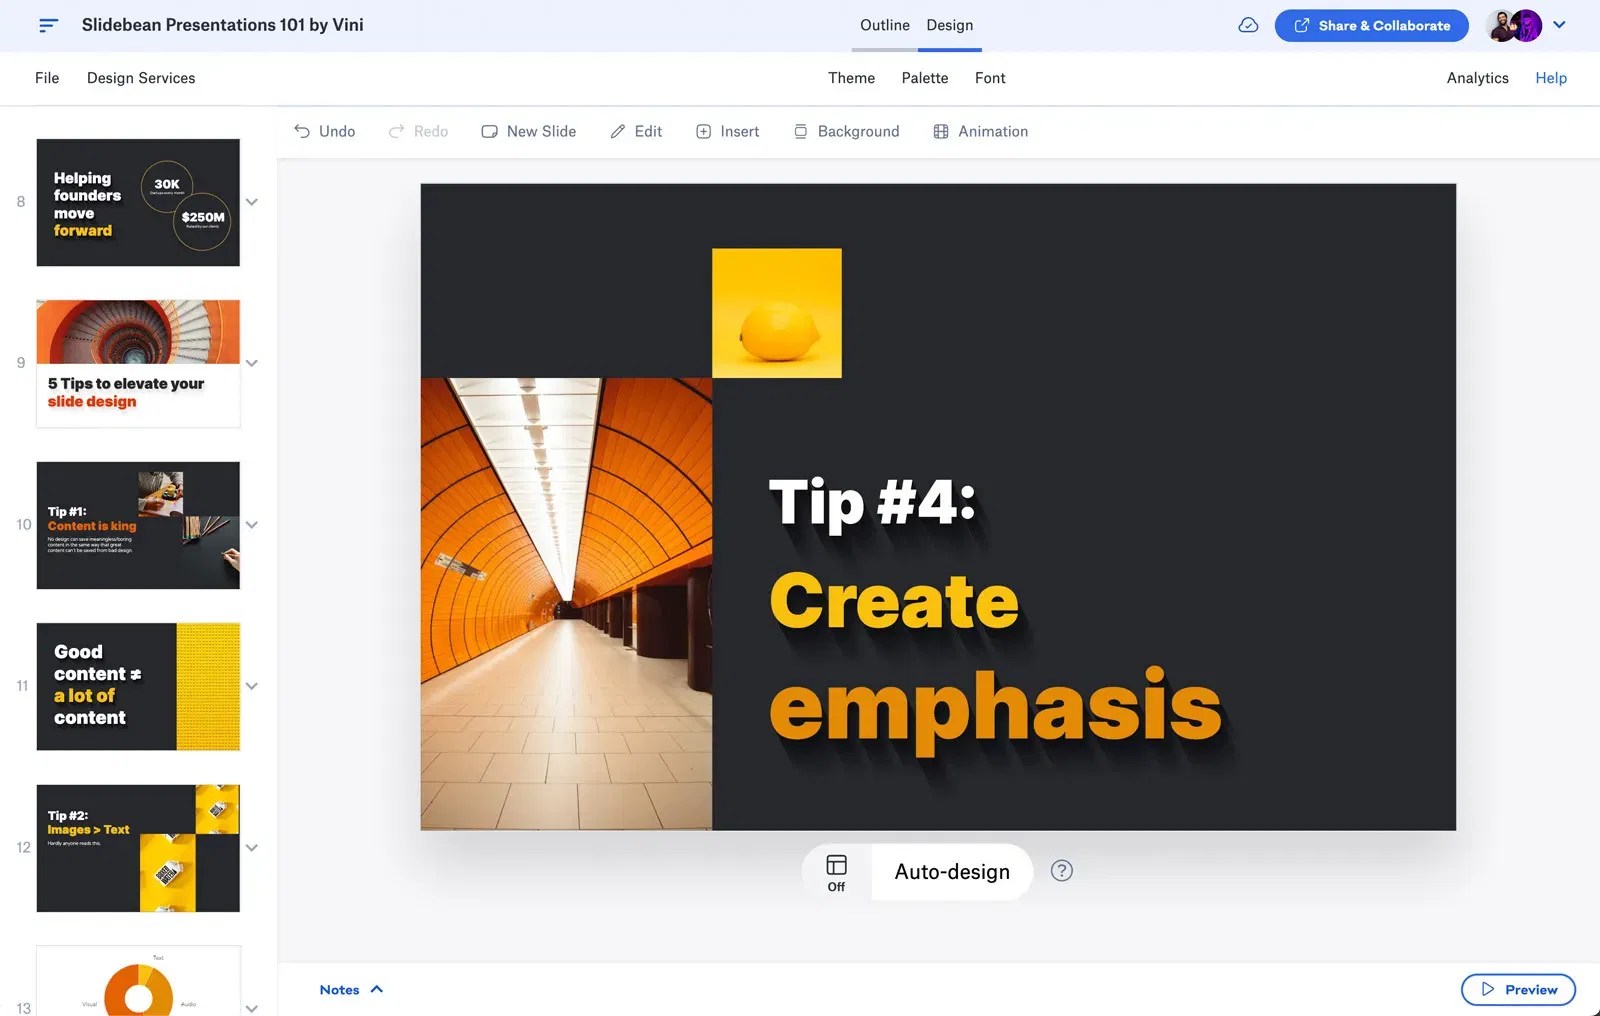The height and width of the screenshot is (1016, 1600).
Task: Switch to the Outline tab
Action: coord(884,25)
